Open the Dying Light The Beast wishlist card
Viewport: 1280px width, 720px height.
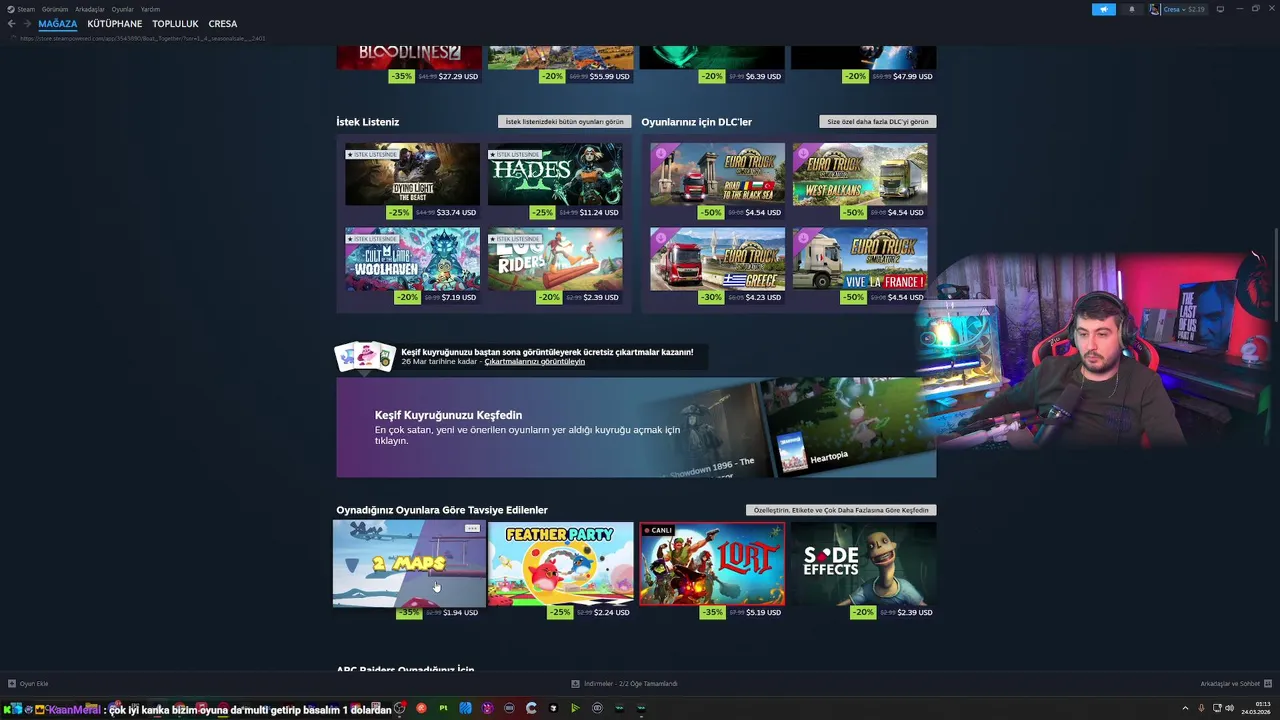[412, 176]
